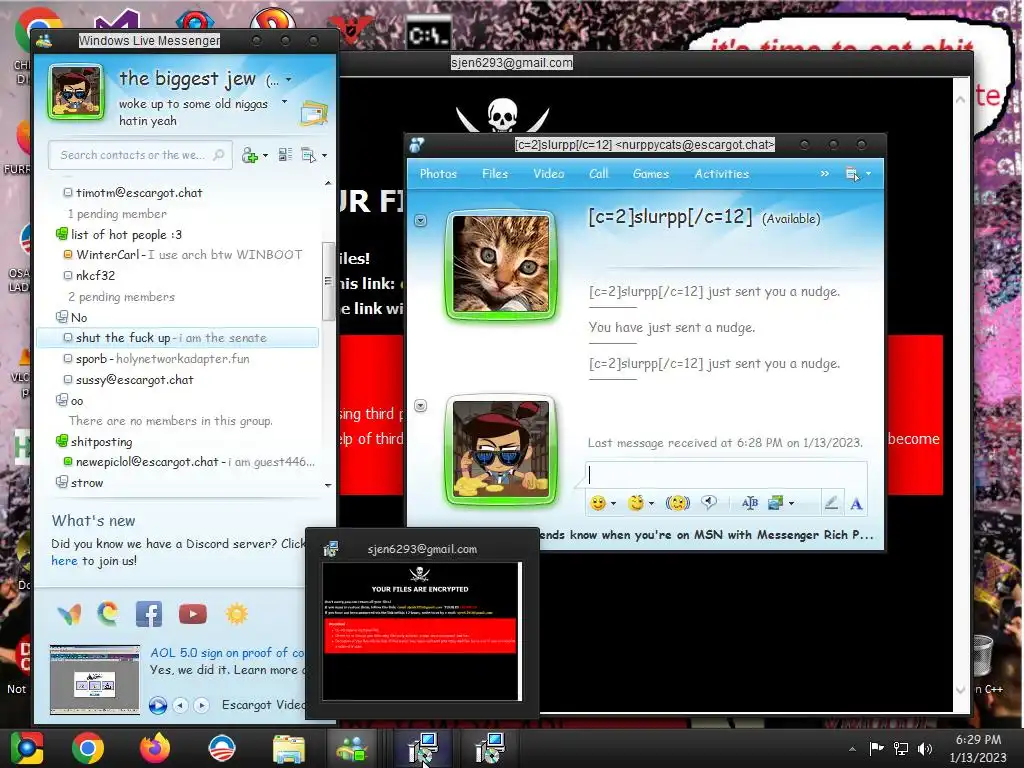Collapse your own display picture

pyautogui.click(x=421, y=406)
